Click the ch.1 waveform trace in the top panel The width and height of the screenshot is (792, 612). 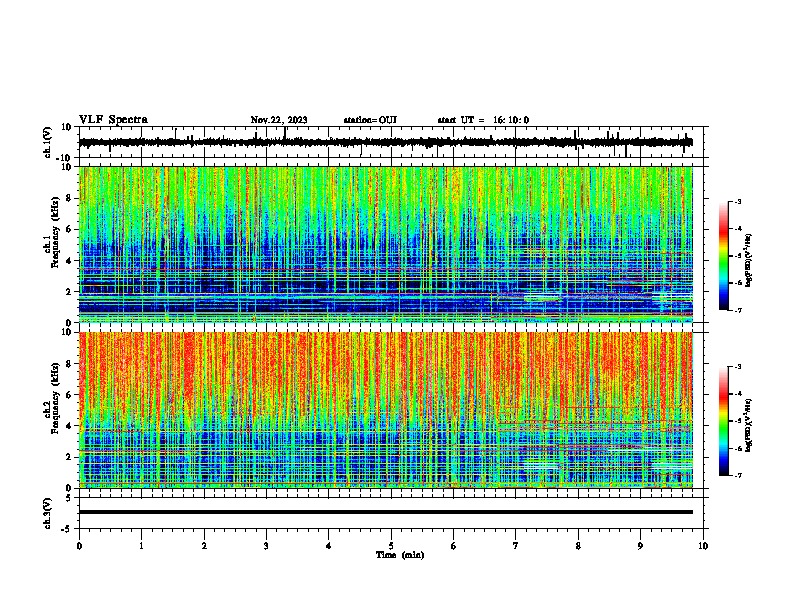point(385,142)
